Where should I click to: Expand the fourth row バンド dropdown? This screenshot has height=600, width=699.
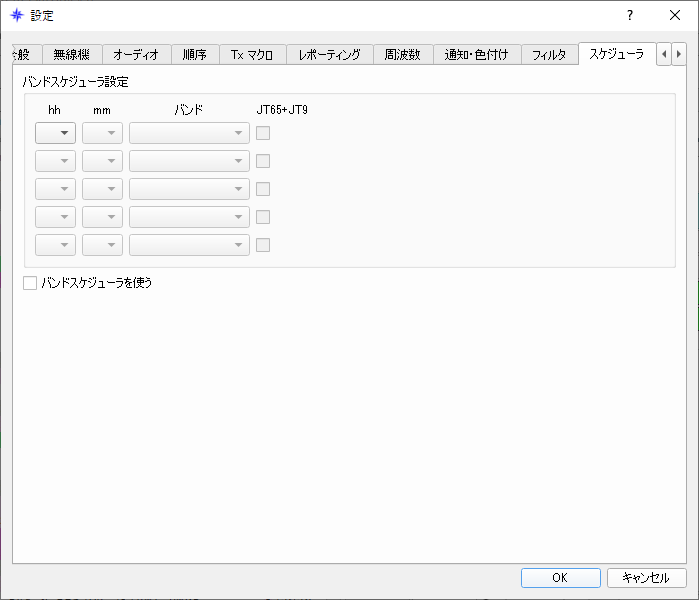point(189,217)
